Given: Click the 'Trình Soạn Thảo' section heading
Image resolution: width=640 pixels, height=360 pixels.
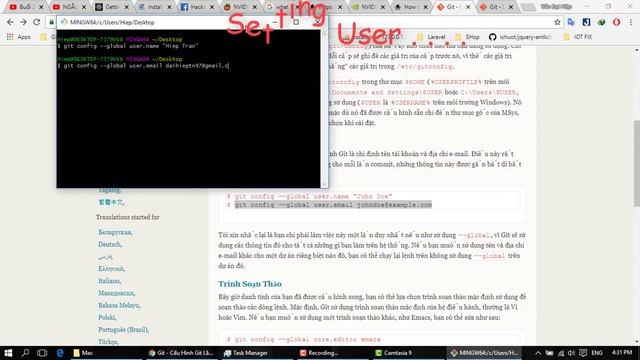Looking at the screenshot, I should (x=250, y=284).
